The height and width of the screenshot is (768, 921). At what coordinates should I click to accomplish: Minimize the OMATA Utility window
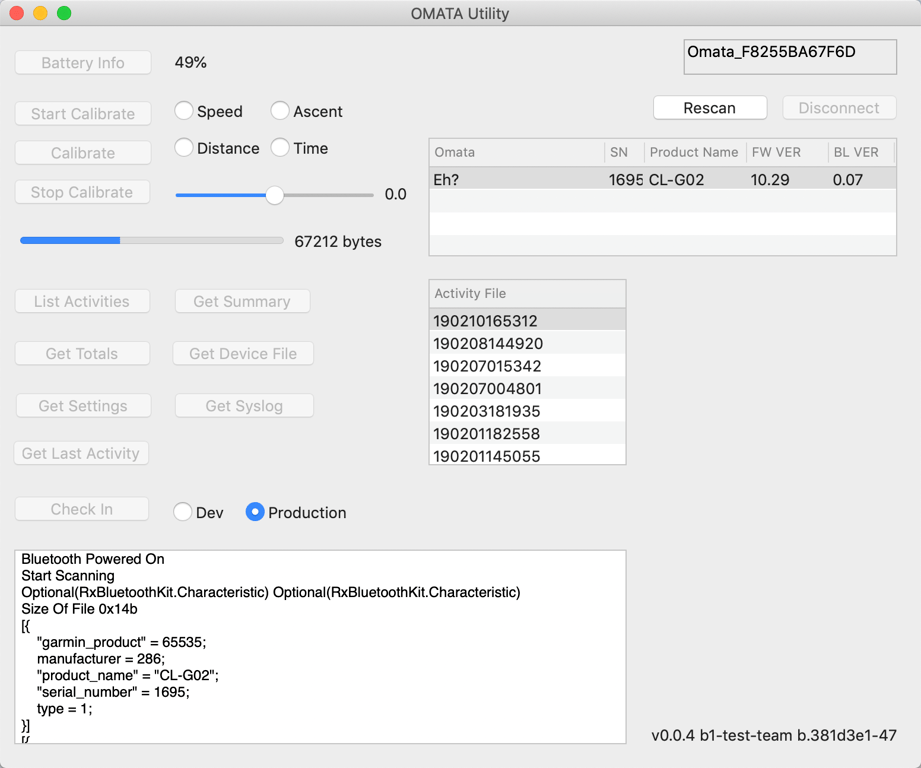point(41,13)
